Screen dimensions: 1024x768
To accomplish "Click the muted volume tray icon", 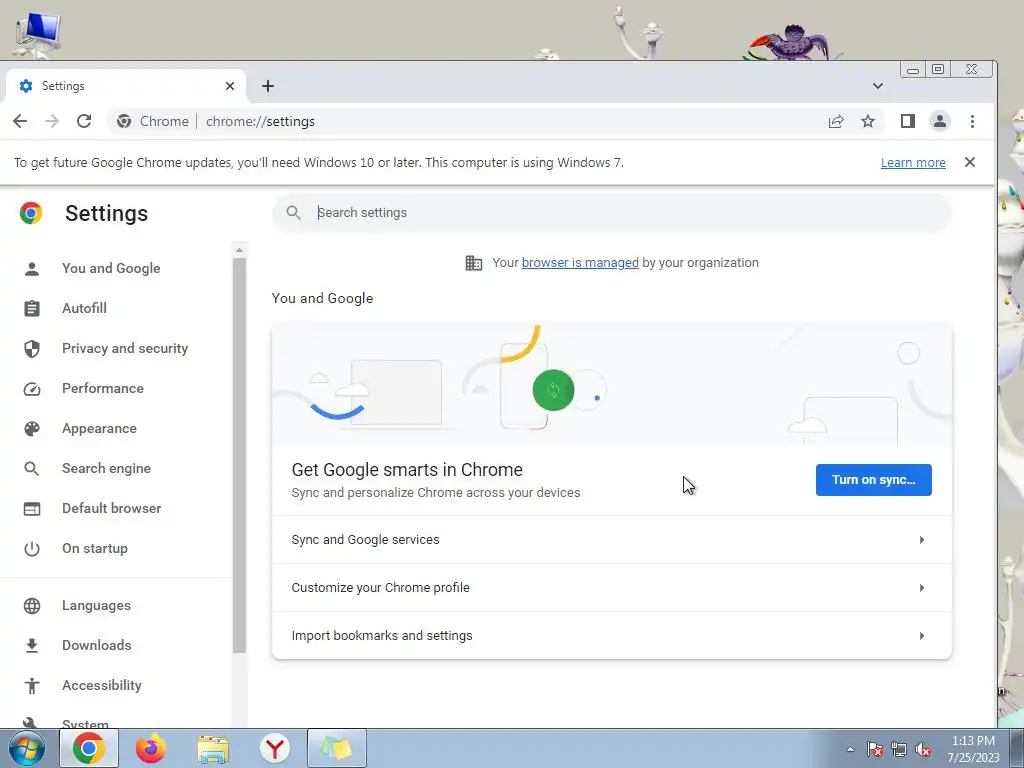I will 923,749.
